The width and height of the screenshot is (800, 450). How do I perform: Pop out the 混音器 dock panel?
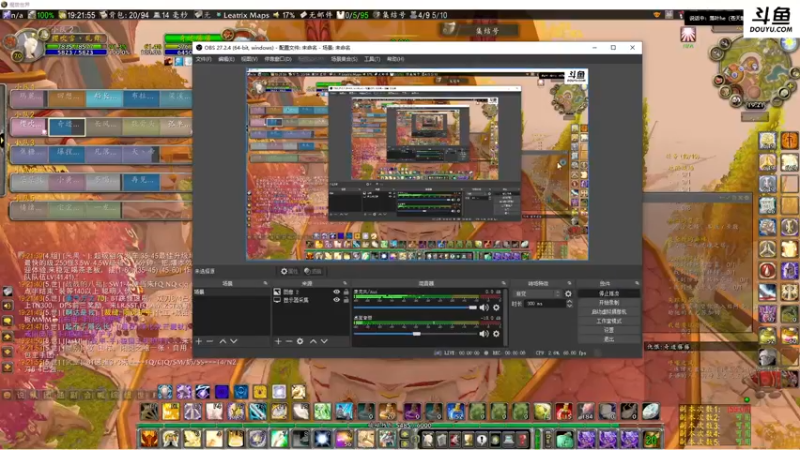coord(504,283)
